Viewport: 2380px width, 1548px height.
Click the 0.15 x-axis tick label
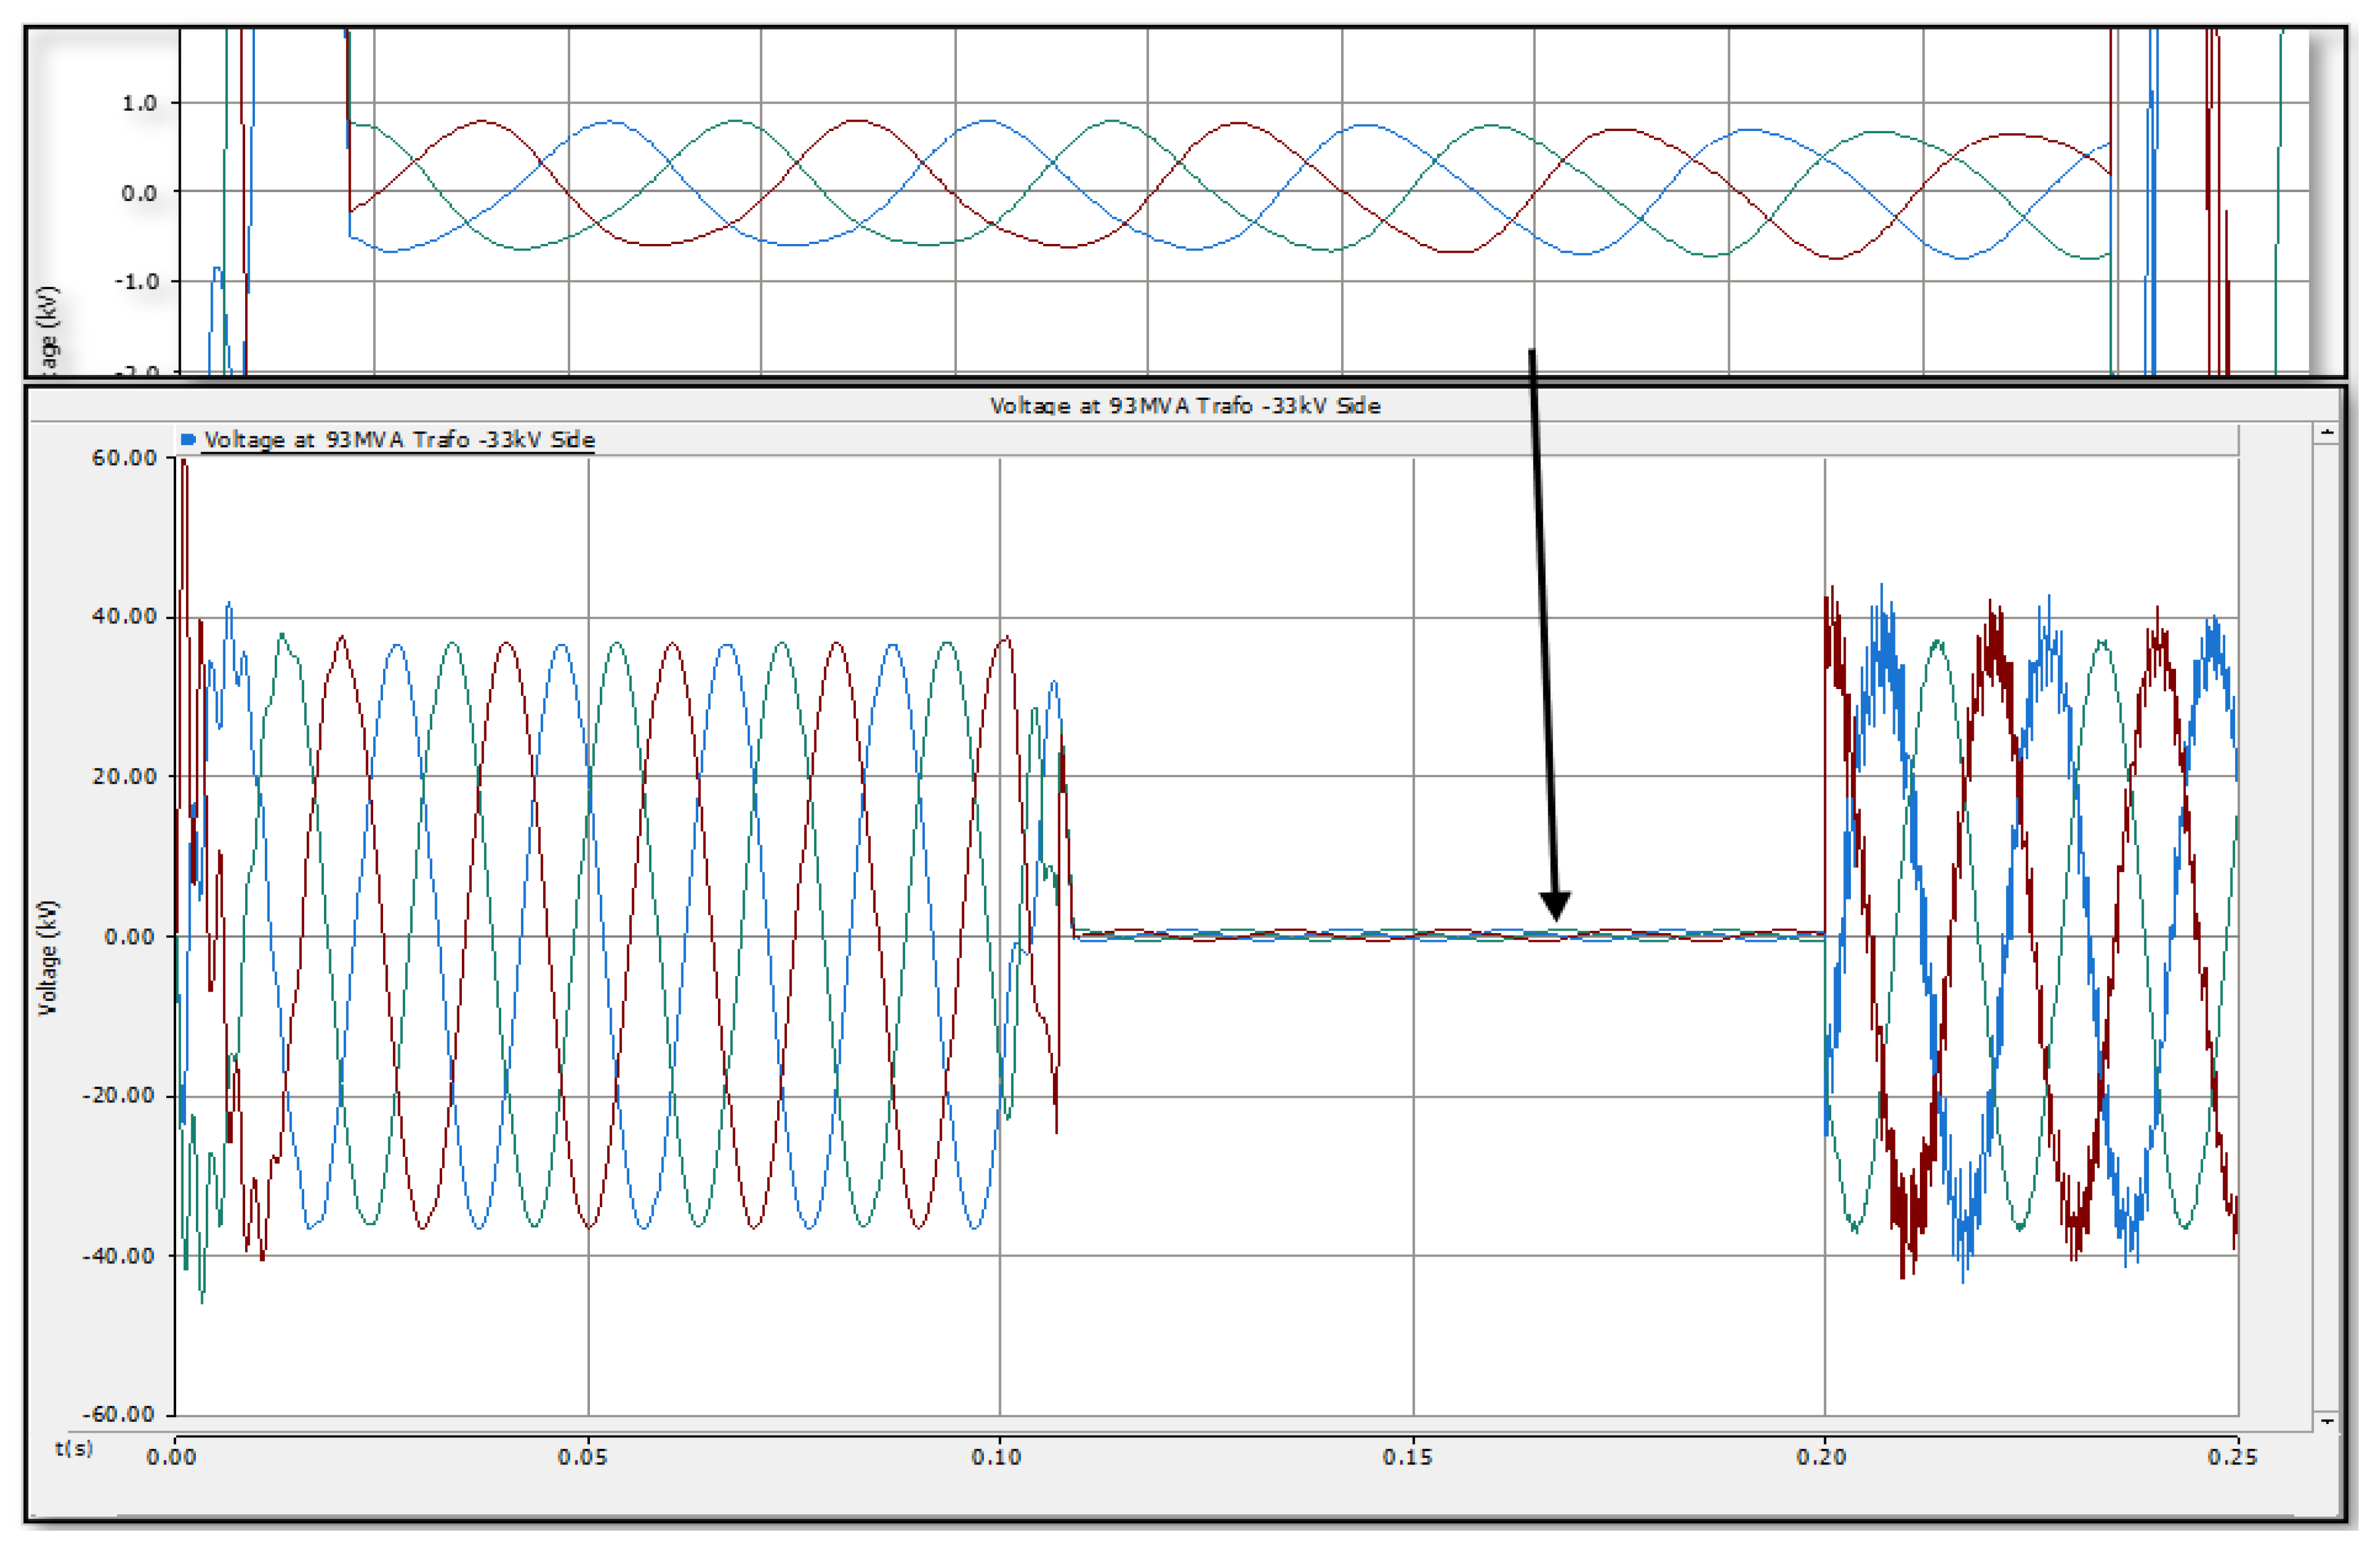(x=1408, y=1457)
